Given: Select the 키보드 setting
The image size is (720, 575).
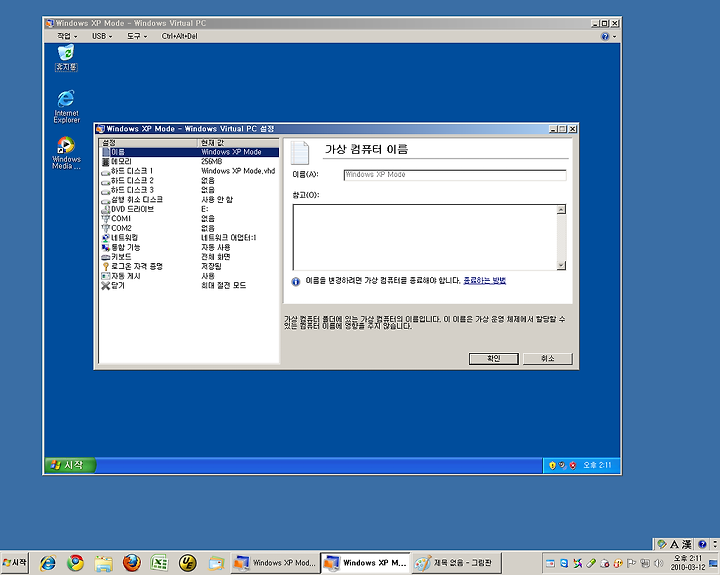Looking at the screenshot, I should coord(189,257).
